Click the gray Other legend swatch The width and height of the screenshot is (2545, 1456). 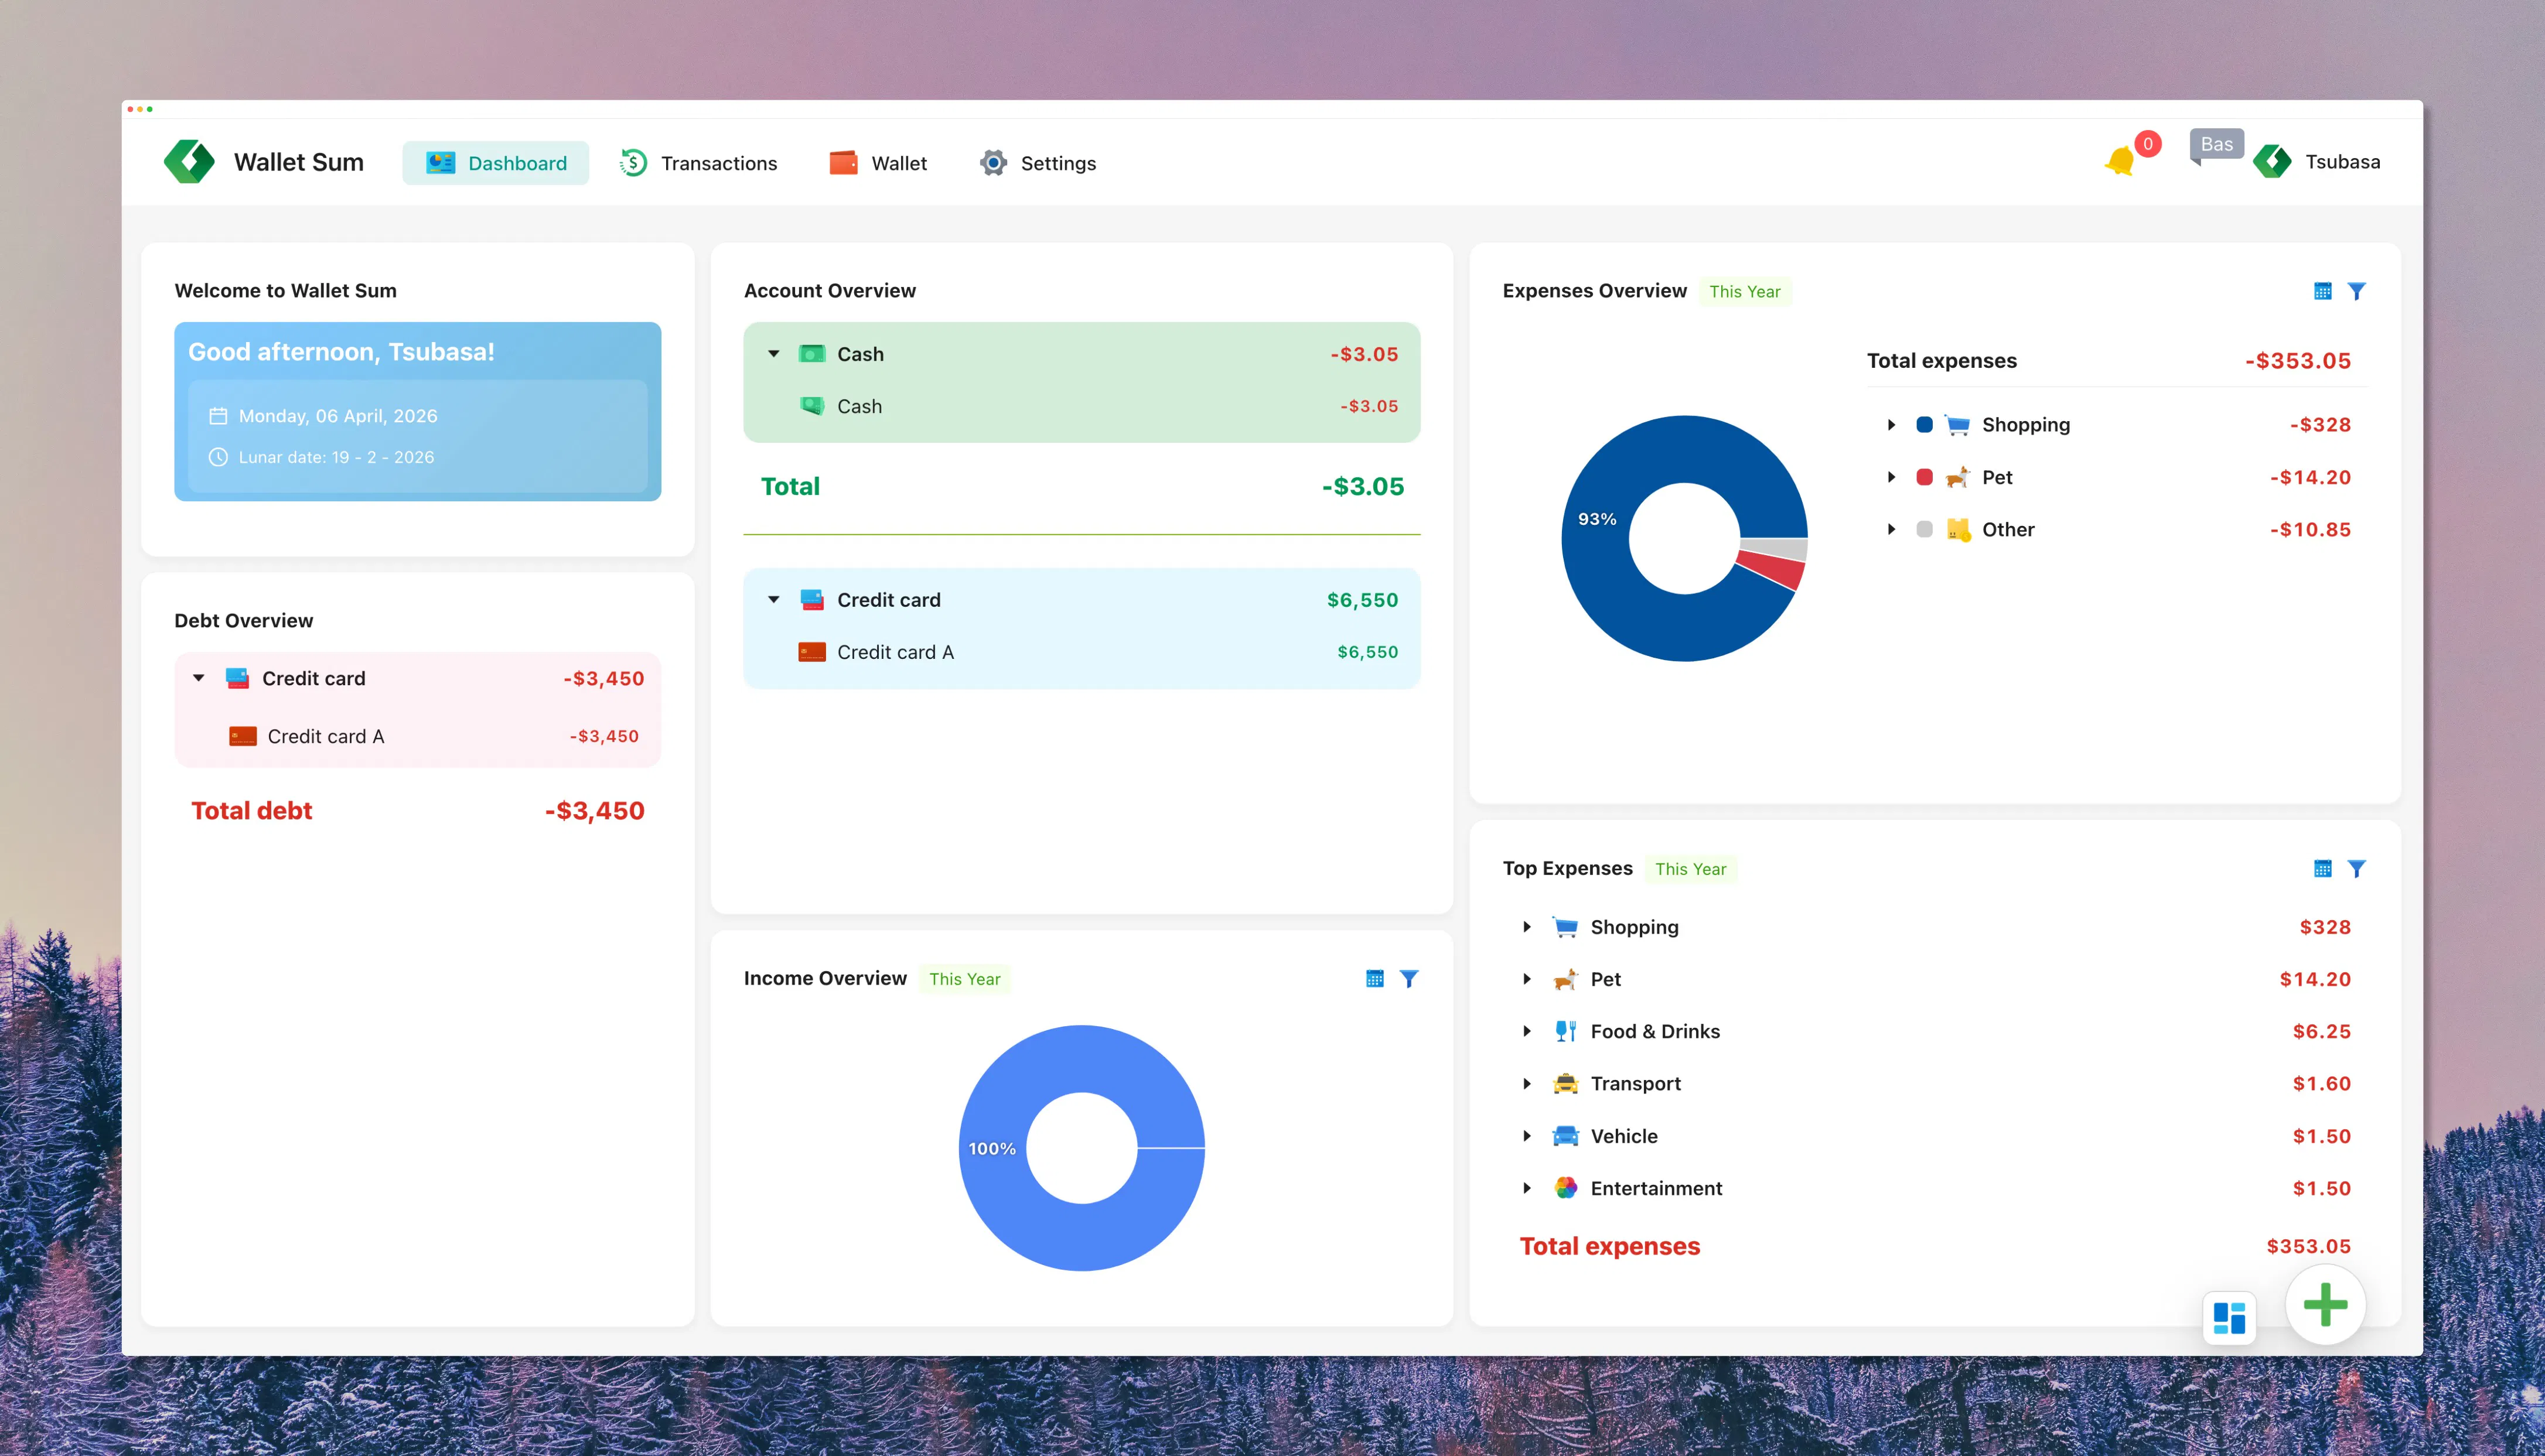[1924, 530]
